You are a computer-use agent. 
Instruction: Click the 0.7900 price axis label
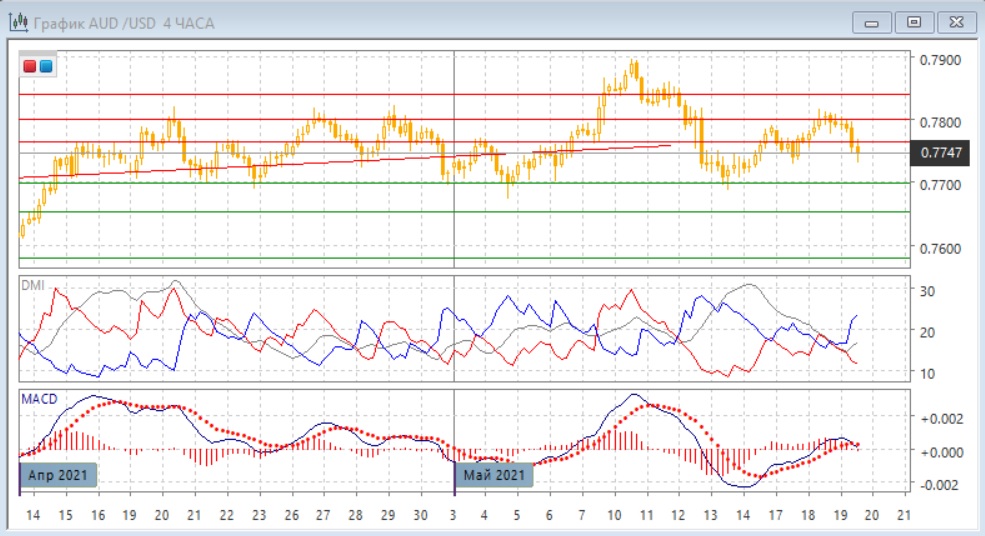click(940, 60)
